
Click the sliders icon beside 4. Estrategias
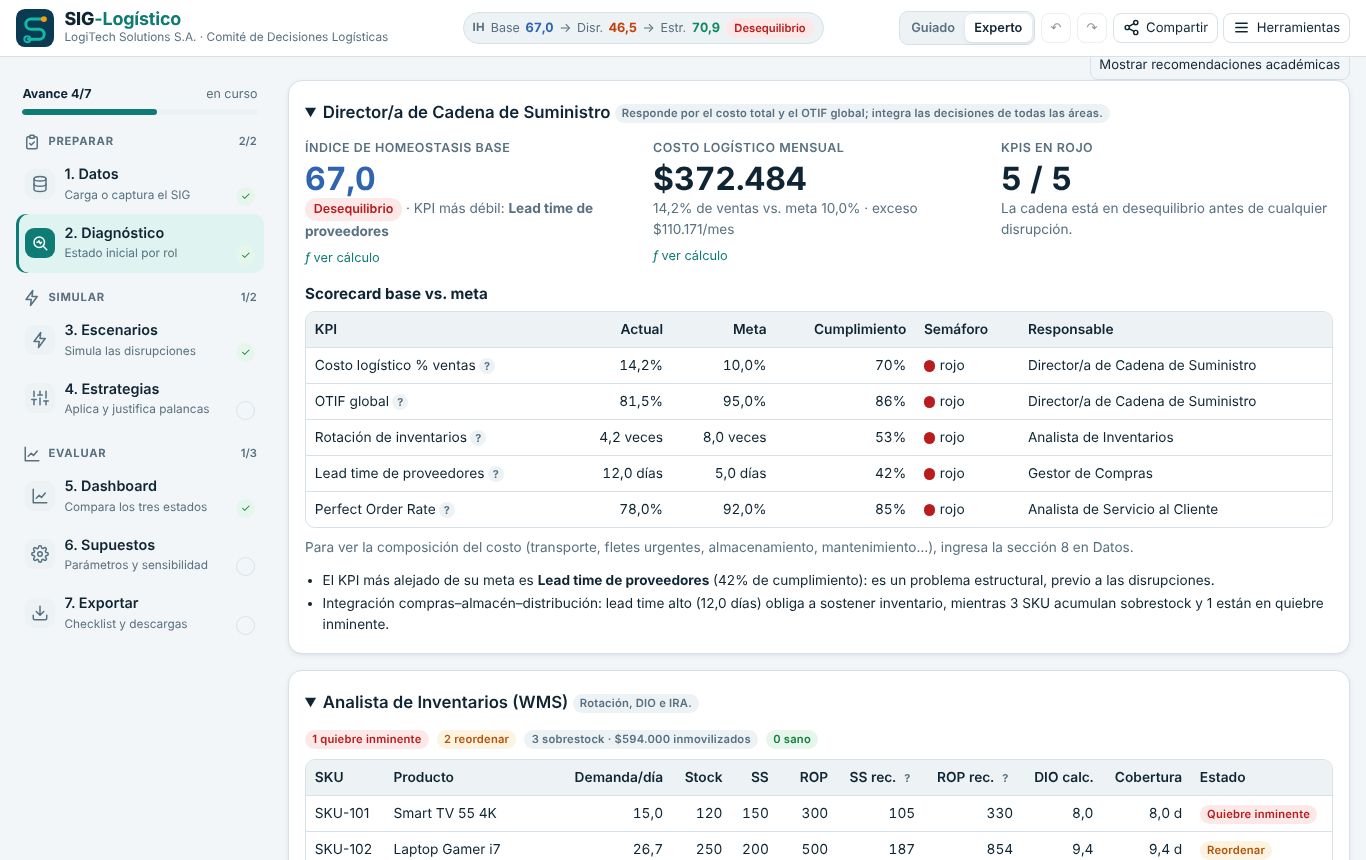click(x=40, y=399)
